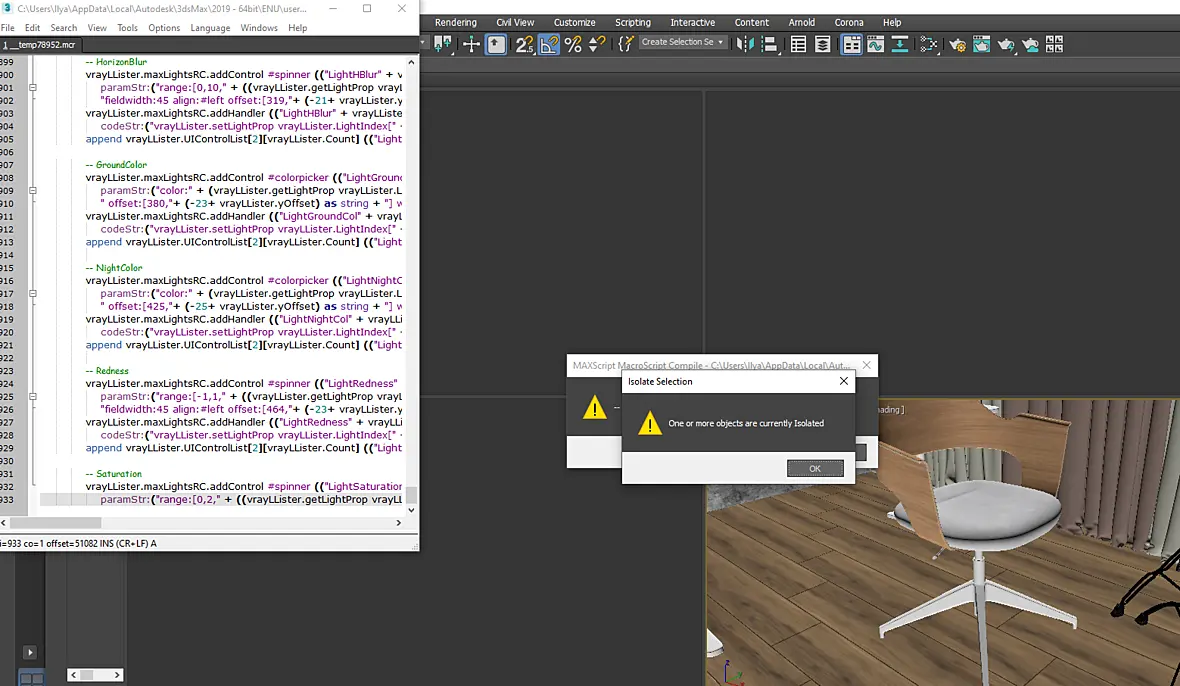Collapse the fold marker beside NightColor paramStr
Image resolution: width=1180 pixels, height=686 pixels.
coord(32,293)
